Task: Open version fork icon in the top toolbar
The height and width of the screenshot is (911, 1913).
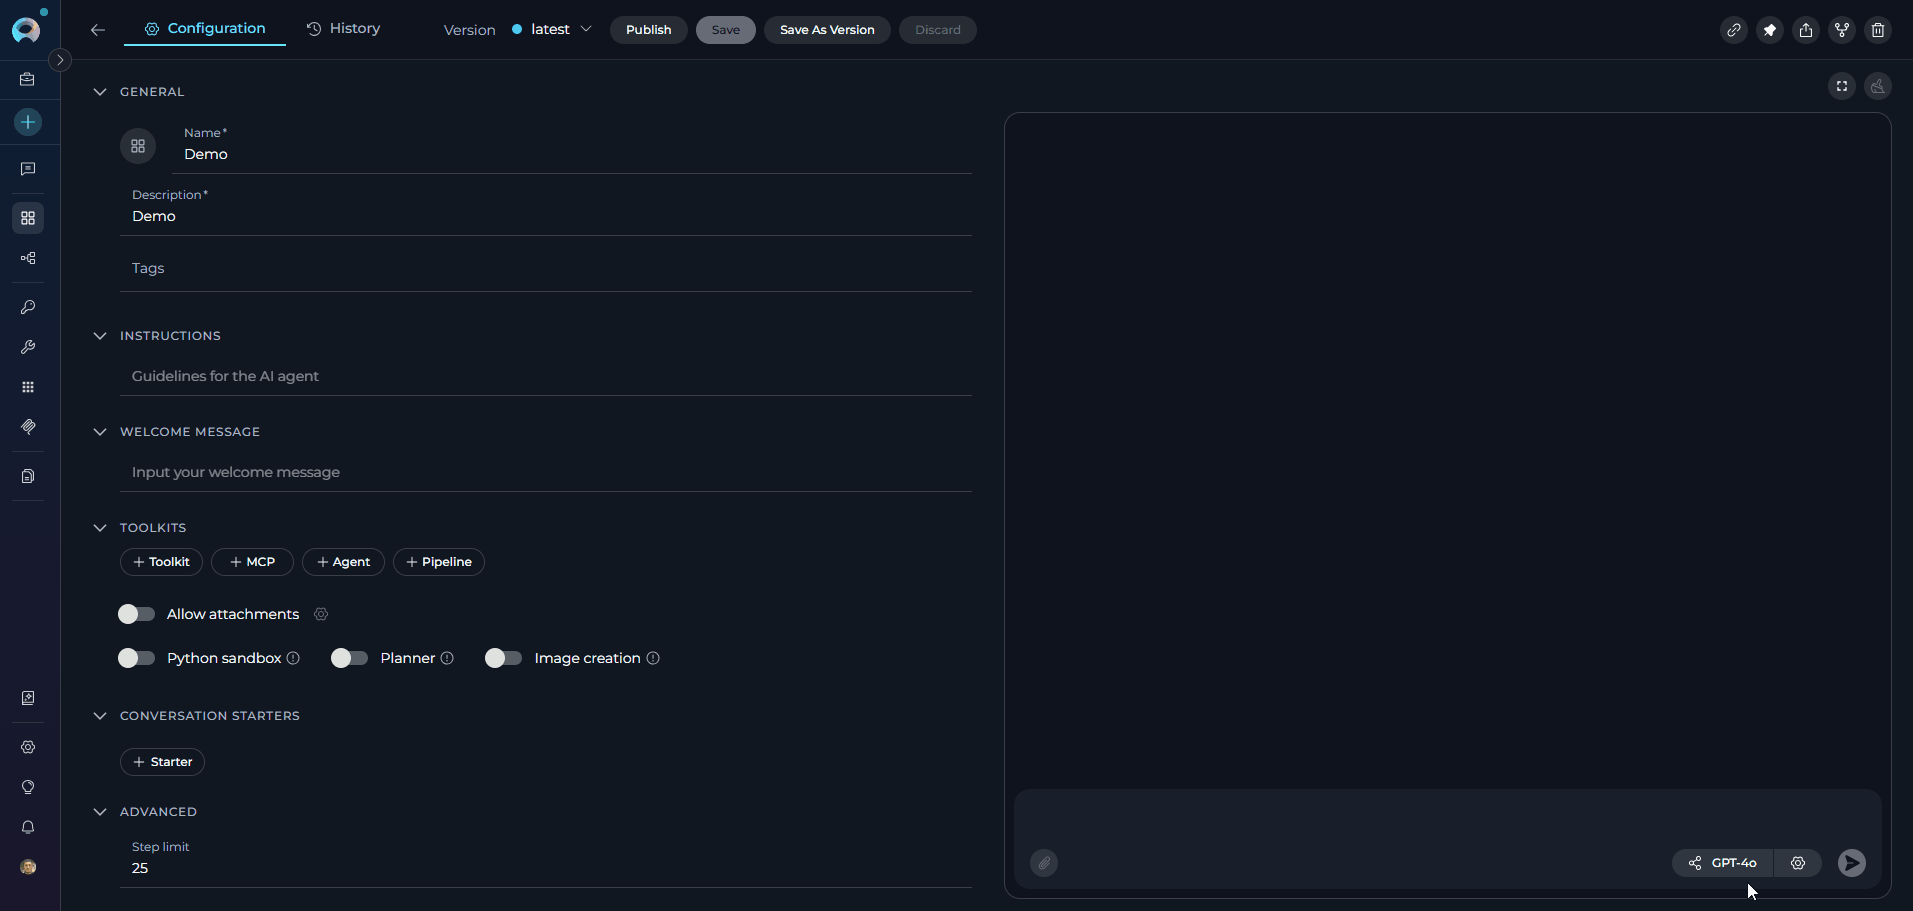Action: tap(1841, 30)
